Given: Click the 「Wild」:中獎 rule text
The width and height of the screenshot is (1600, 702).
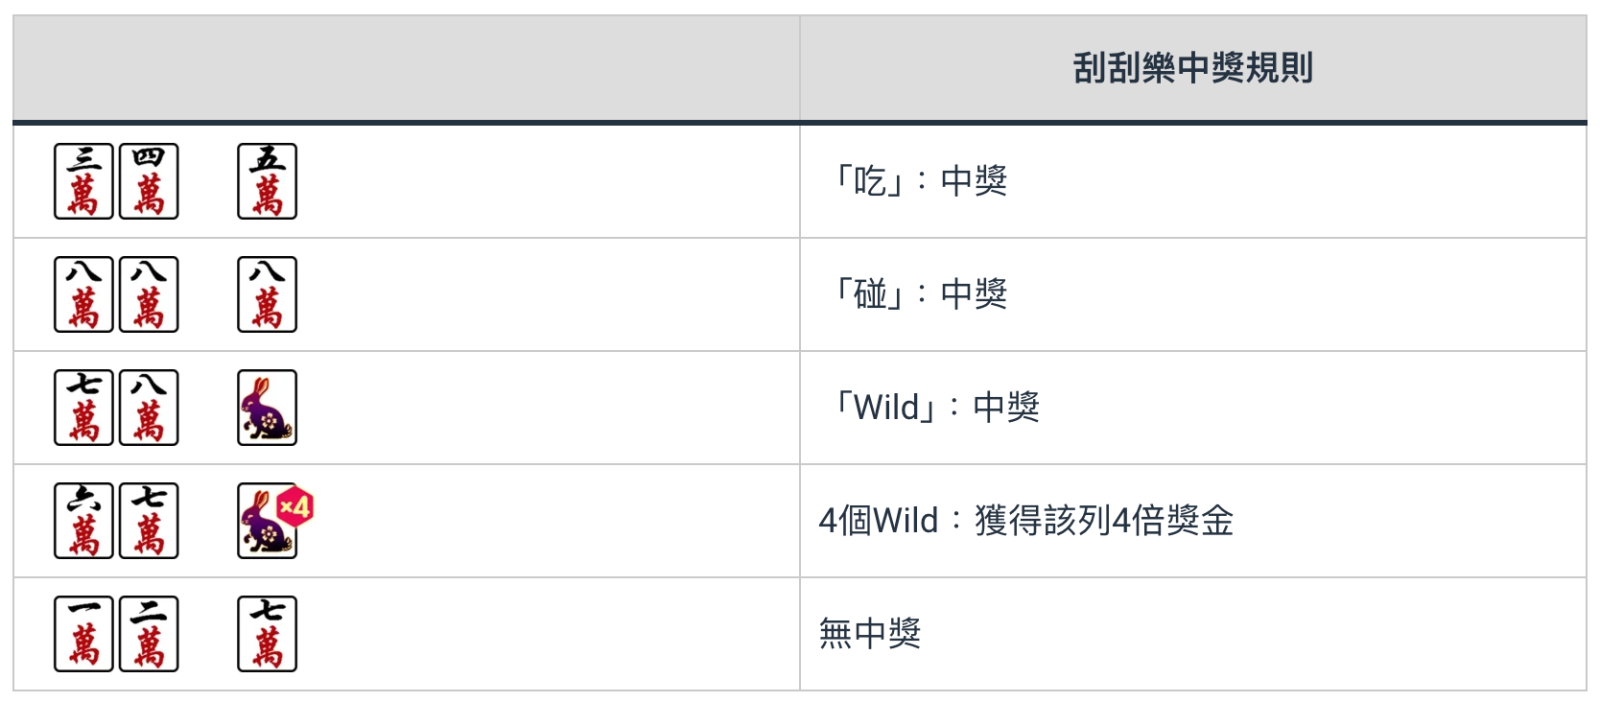Looking at the screenshot, I should click(x=936, y=407).
